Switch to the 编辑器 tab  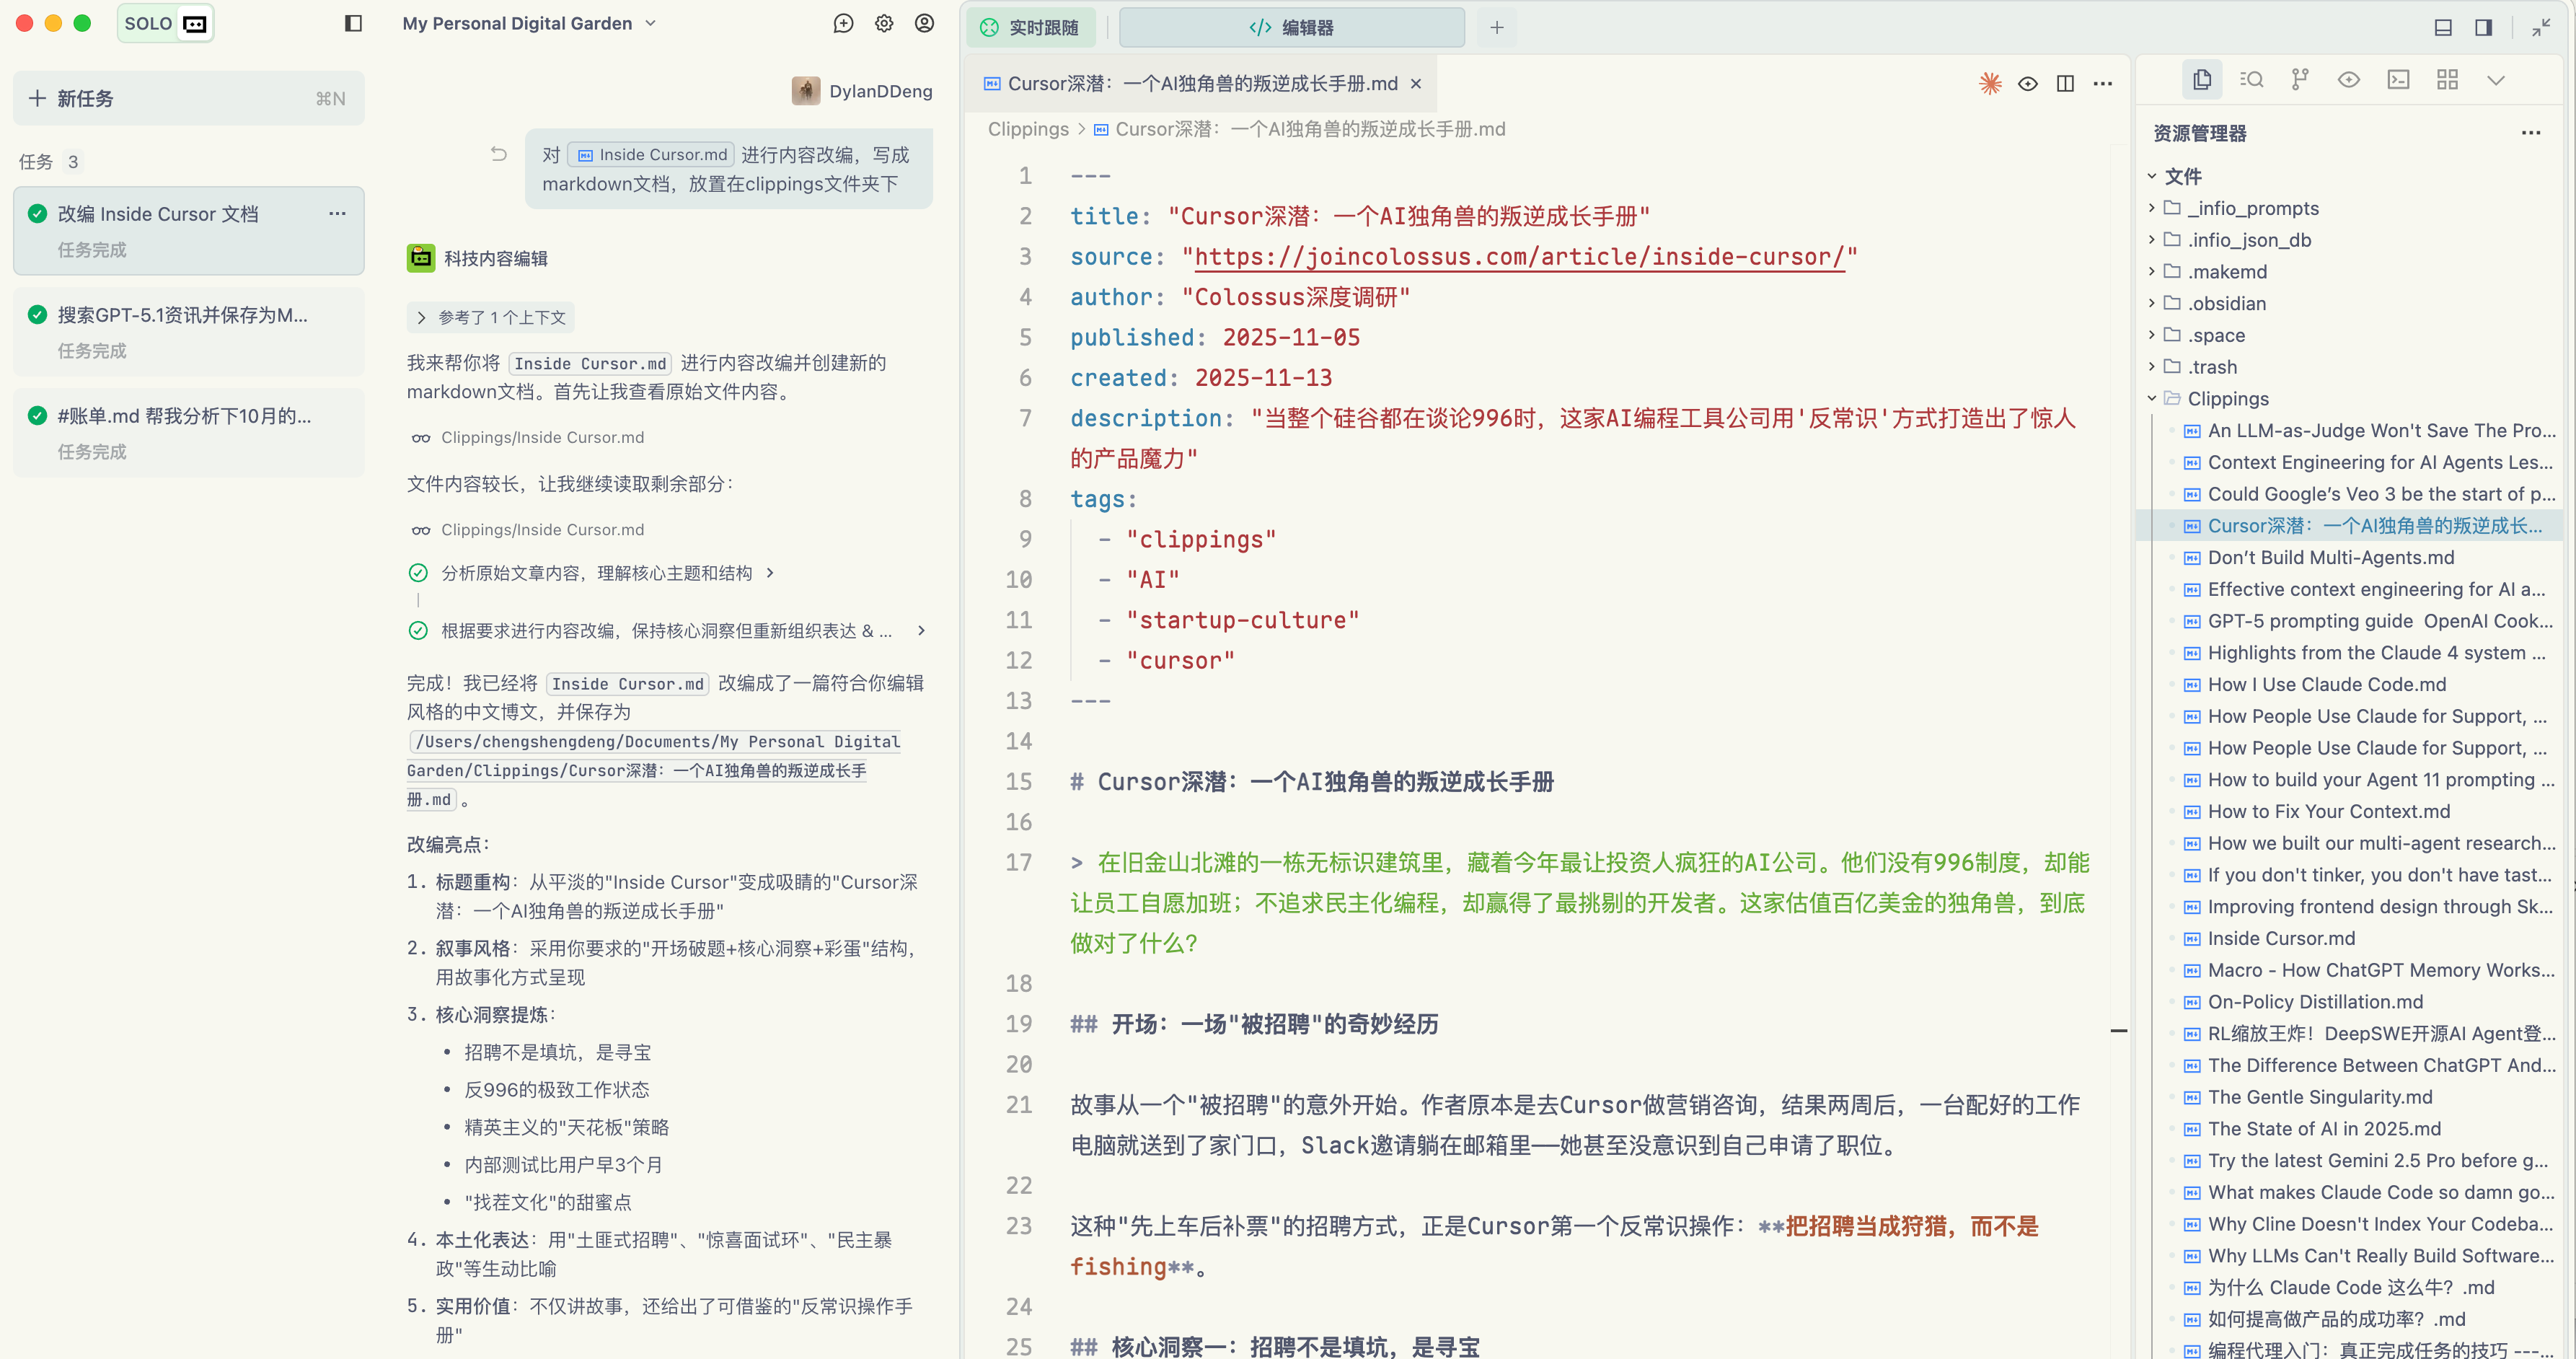pos(1291,28)
